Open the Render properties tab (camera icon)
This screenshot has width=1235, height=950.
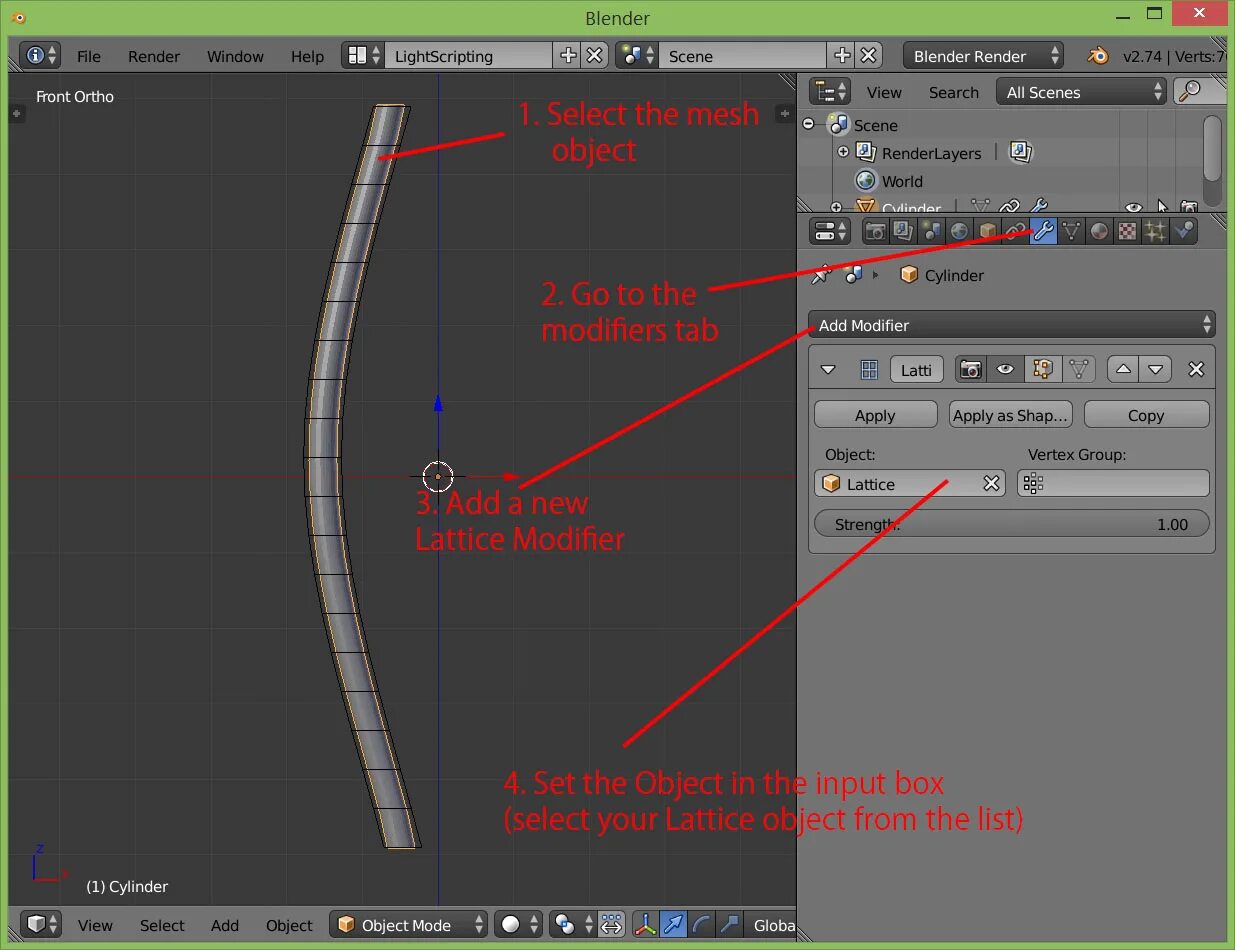(x=876, y=231)
